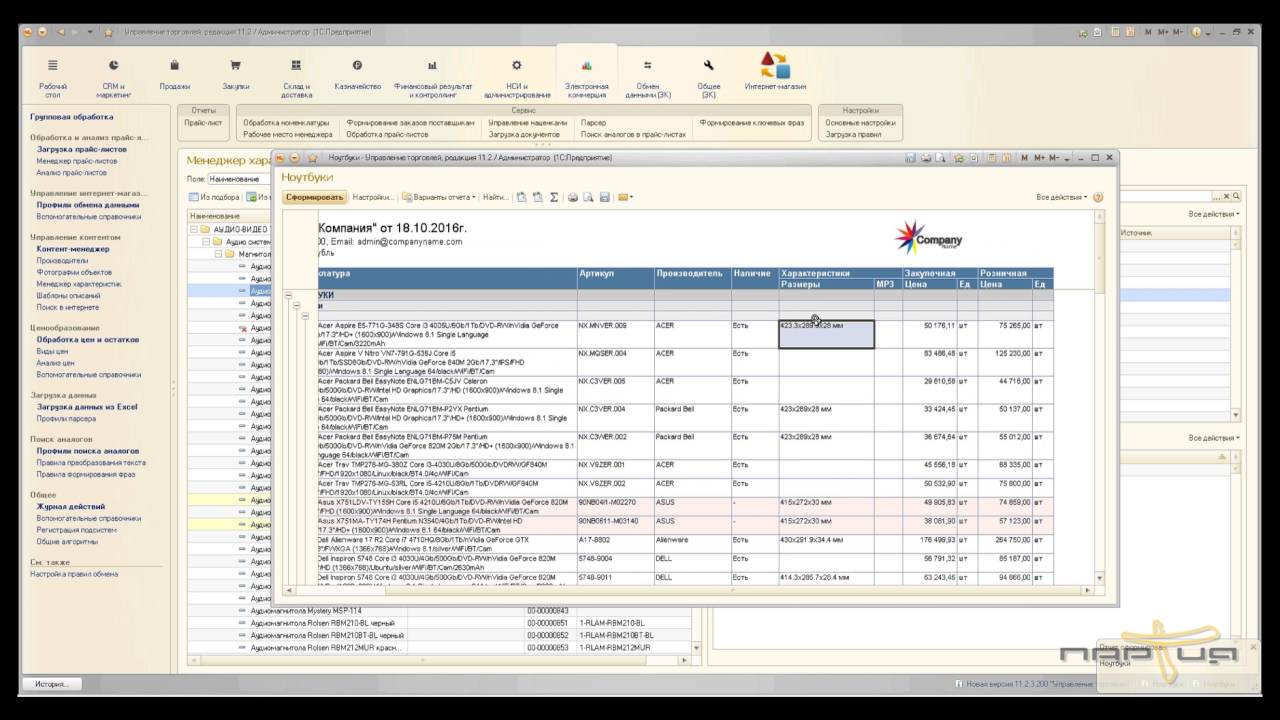This screenshot has width=1280, height=720.
Task: Open Контент-менеджер in left panel
Action: pyautogui.click(x=73, y=248)
